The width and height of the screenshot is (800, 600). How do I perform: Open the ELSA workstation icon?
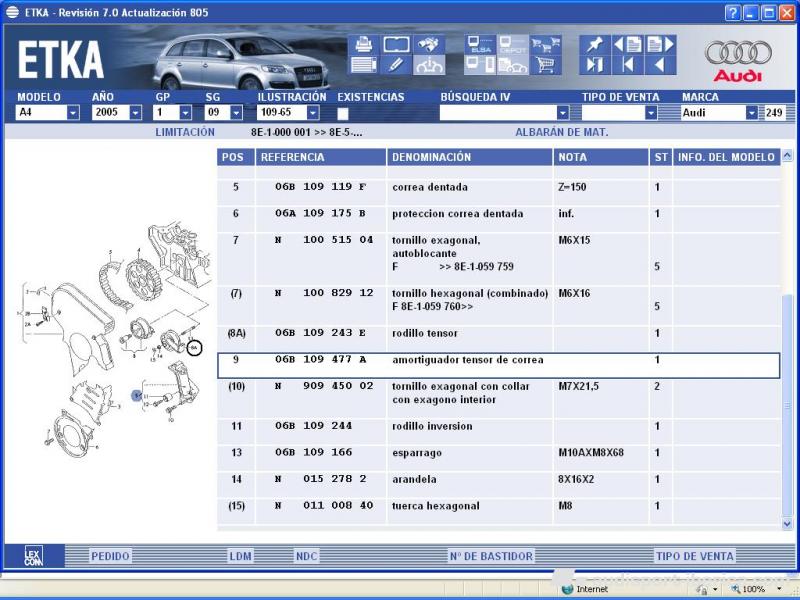tap(480, 44)
